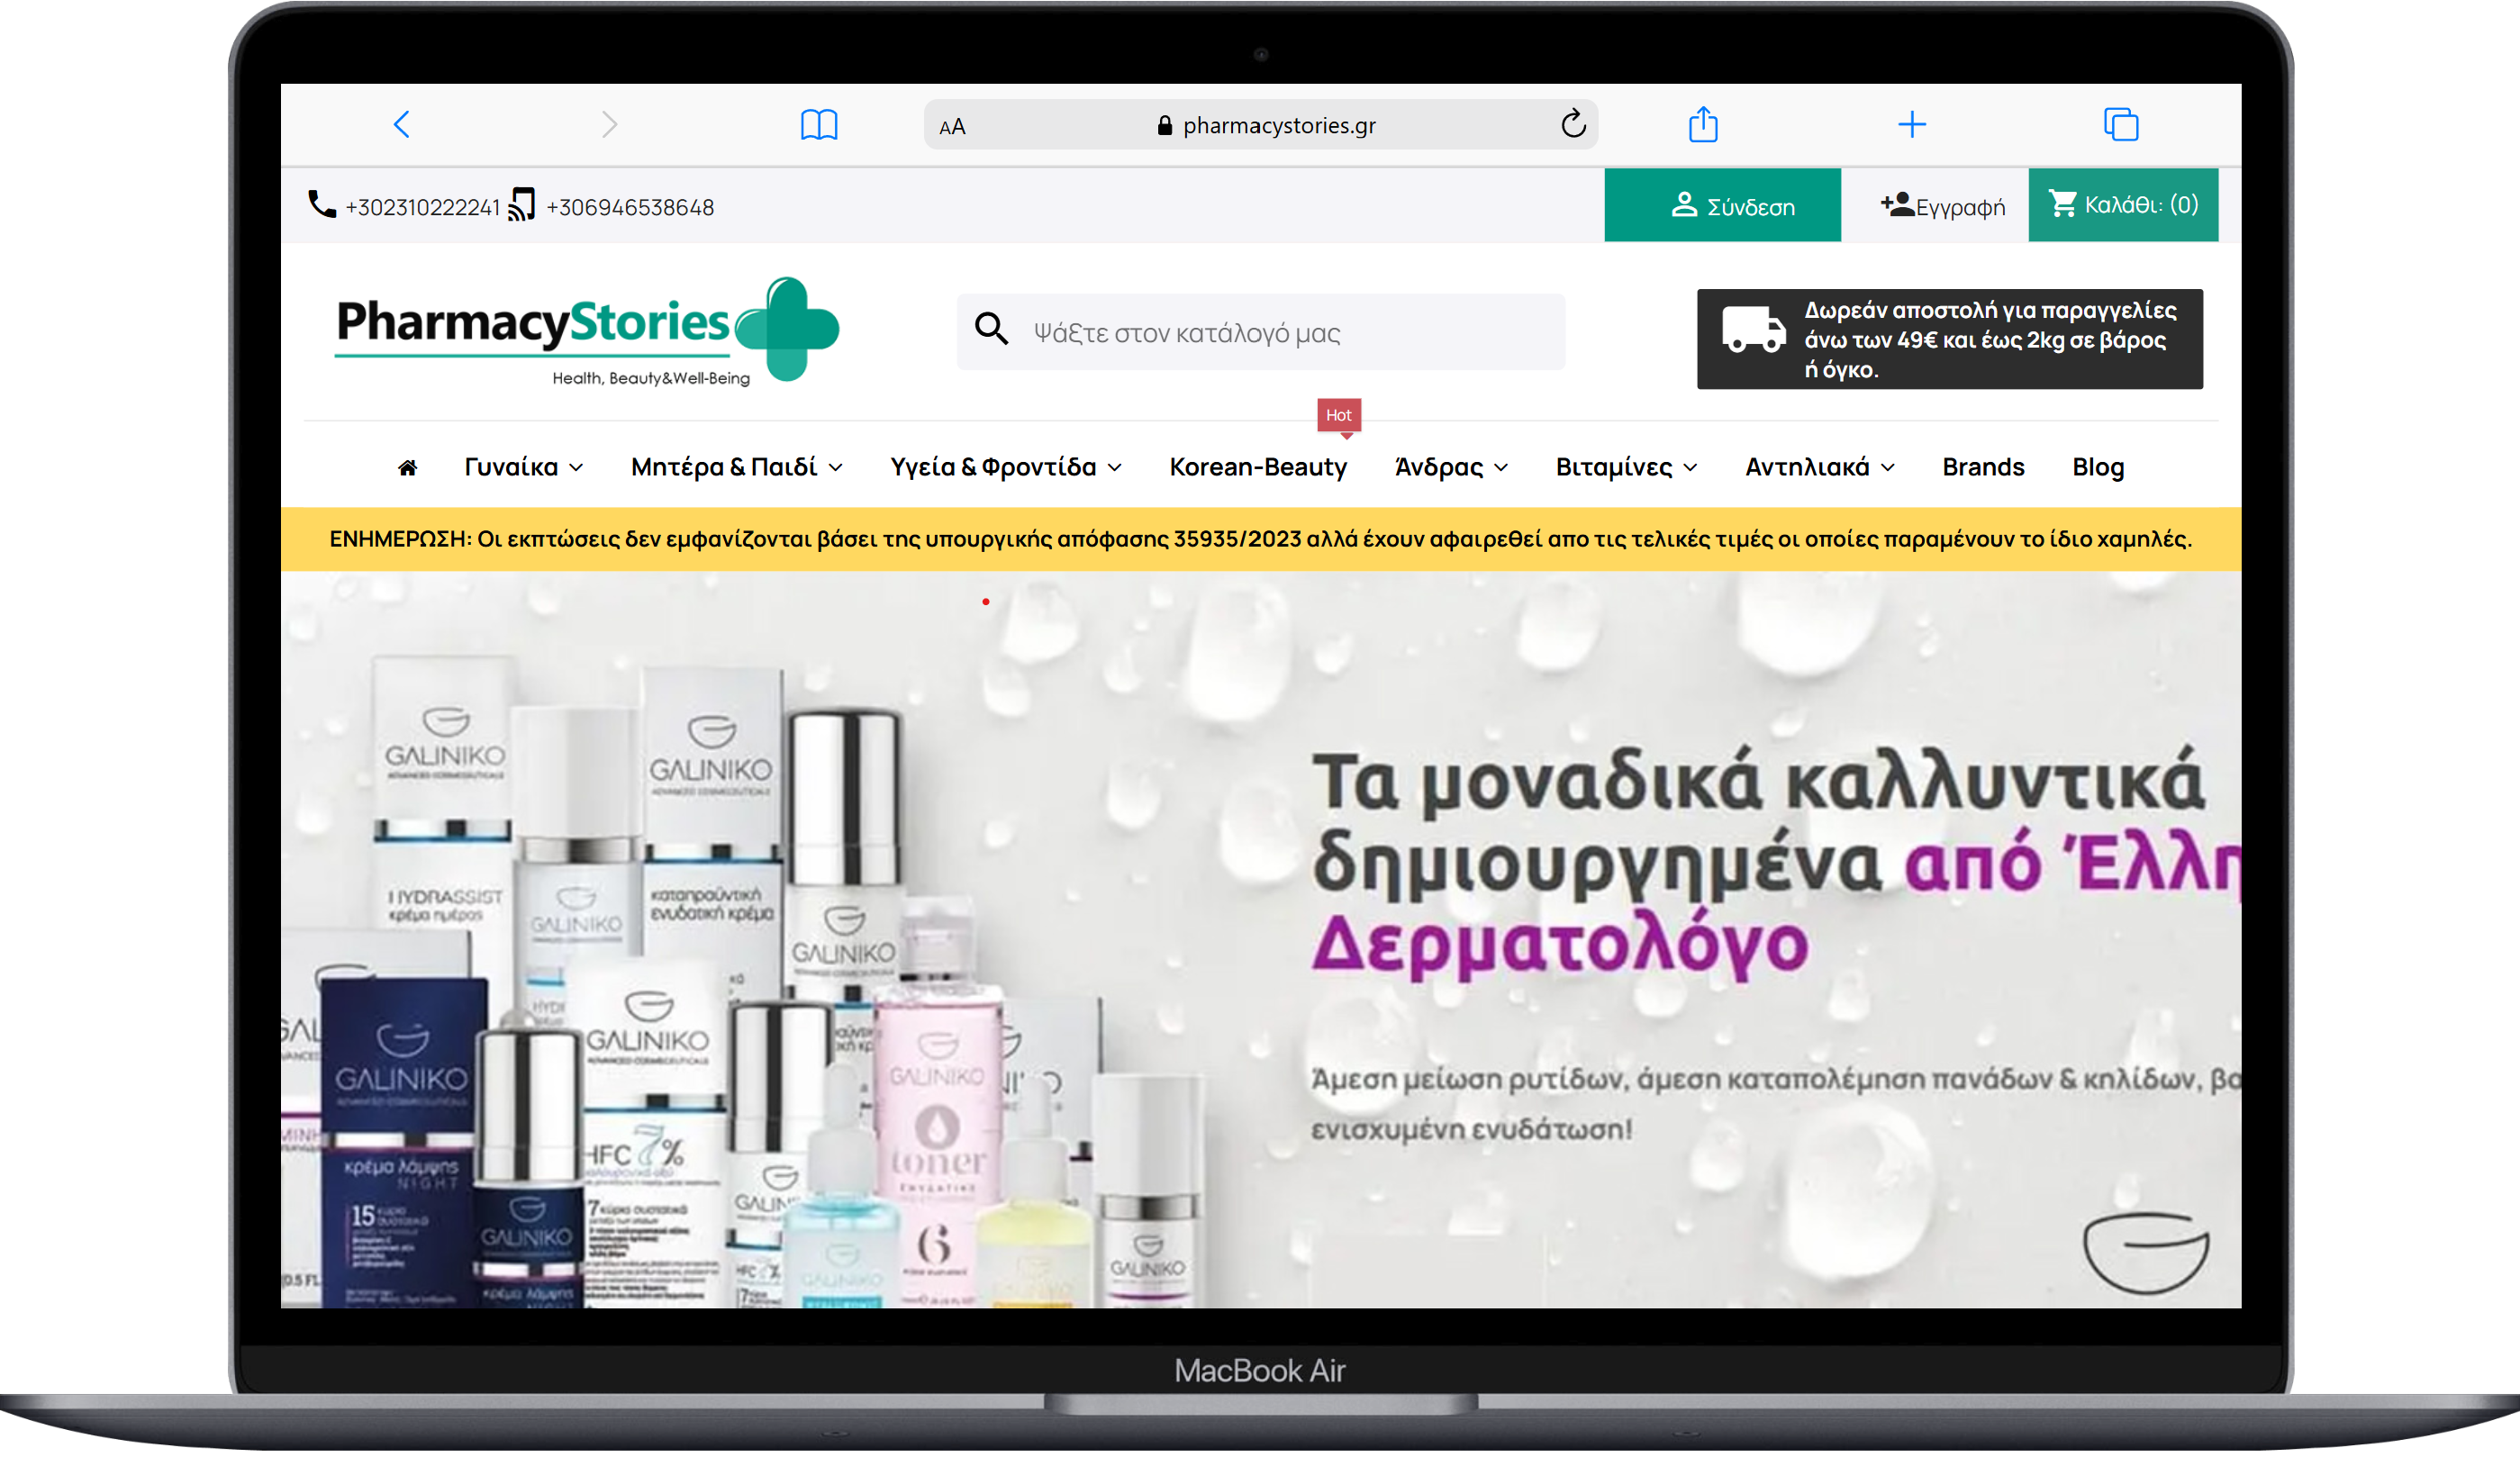The height and width of the screenshot is (1466, 2520).
Task: Call the +302310222241 number link
Action: (422, 207)
